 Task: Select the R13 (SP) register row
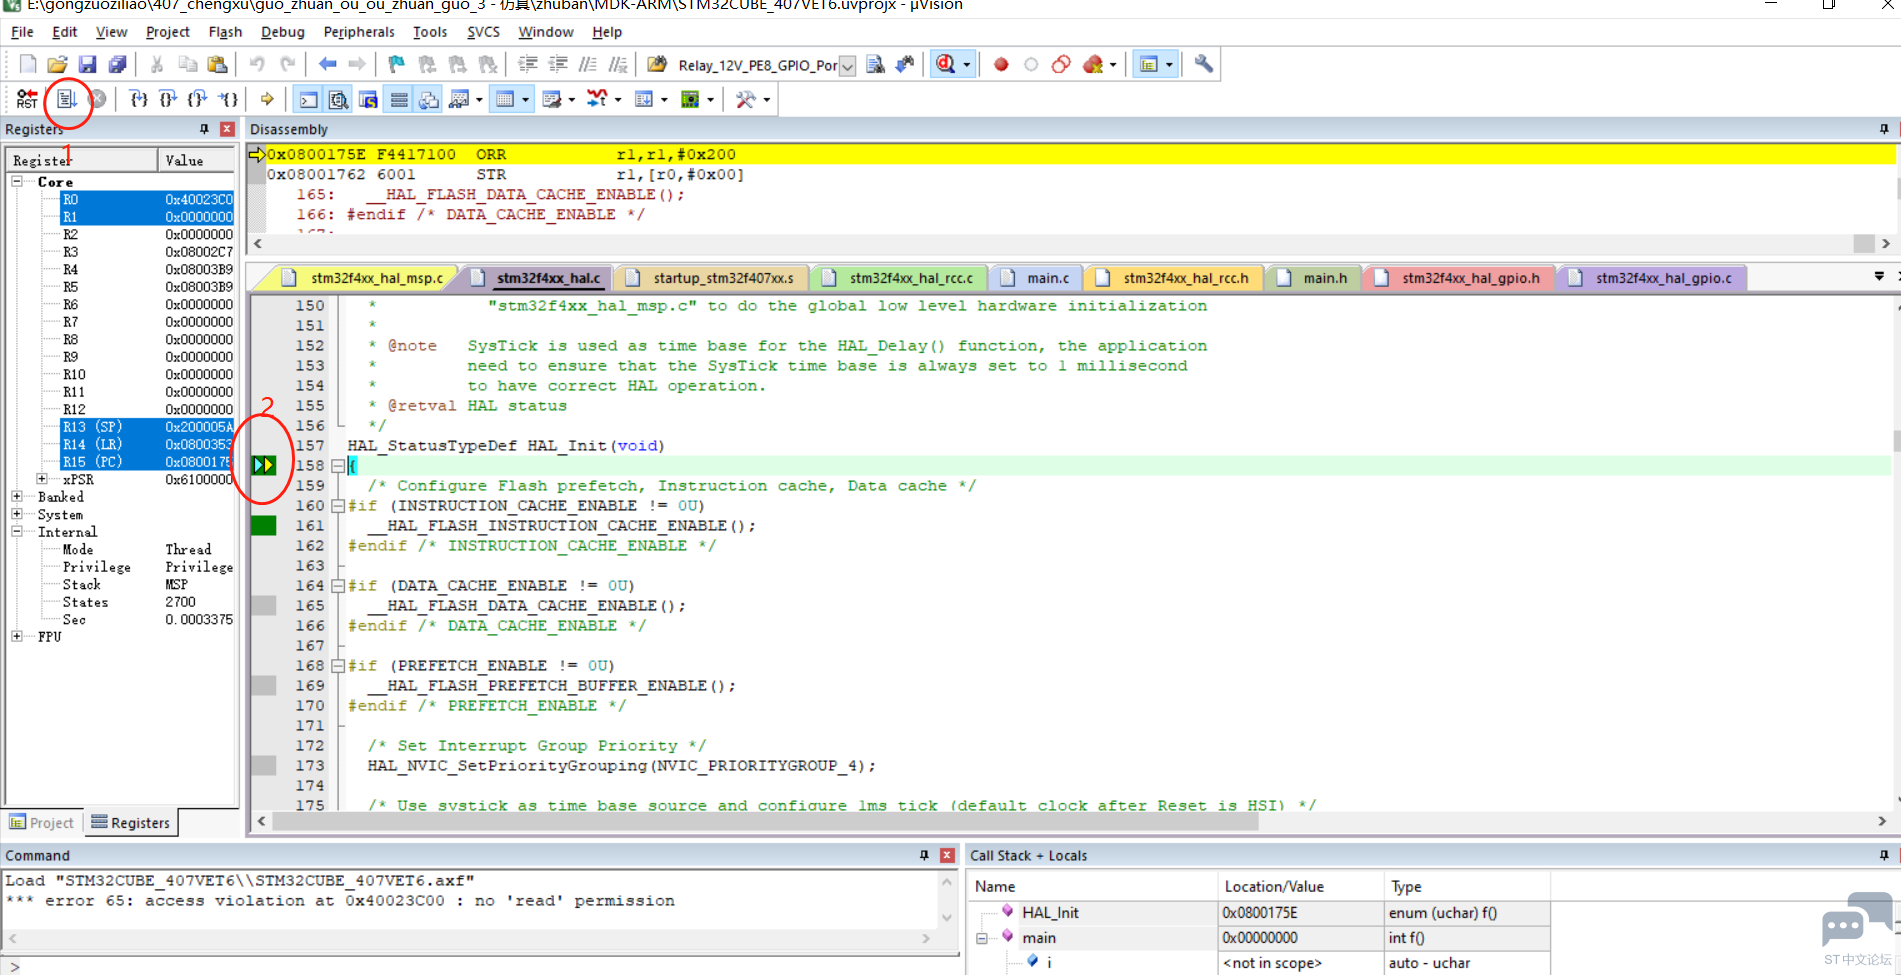[146, 427]
